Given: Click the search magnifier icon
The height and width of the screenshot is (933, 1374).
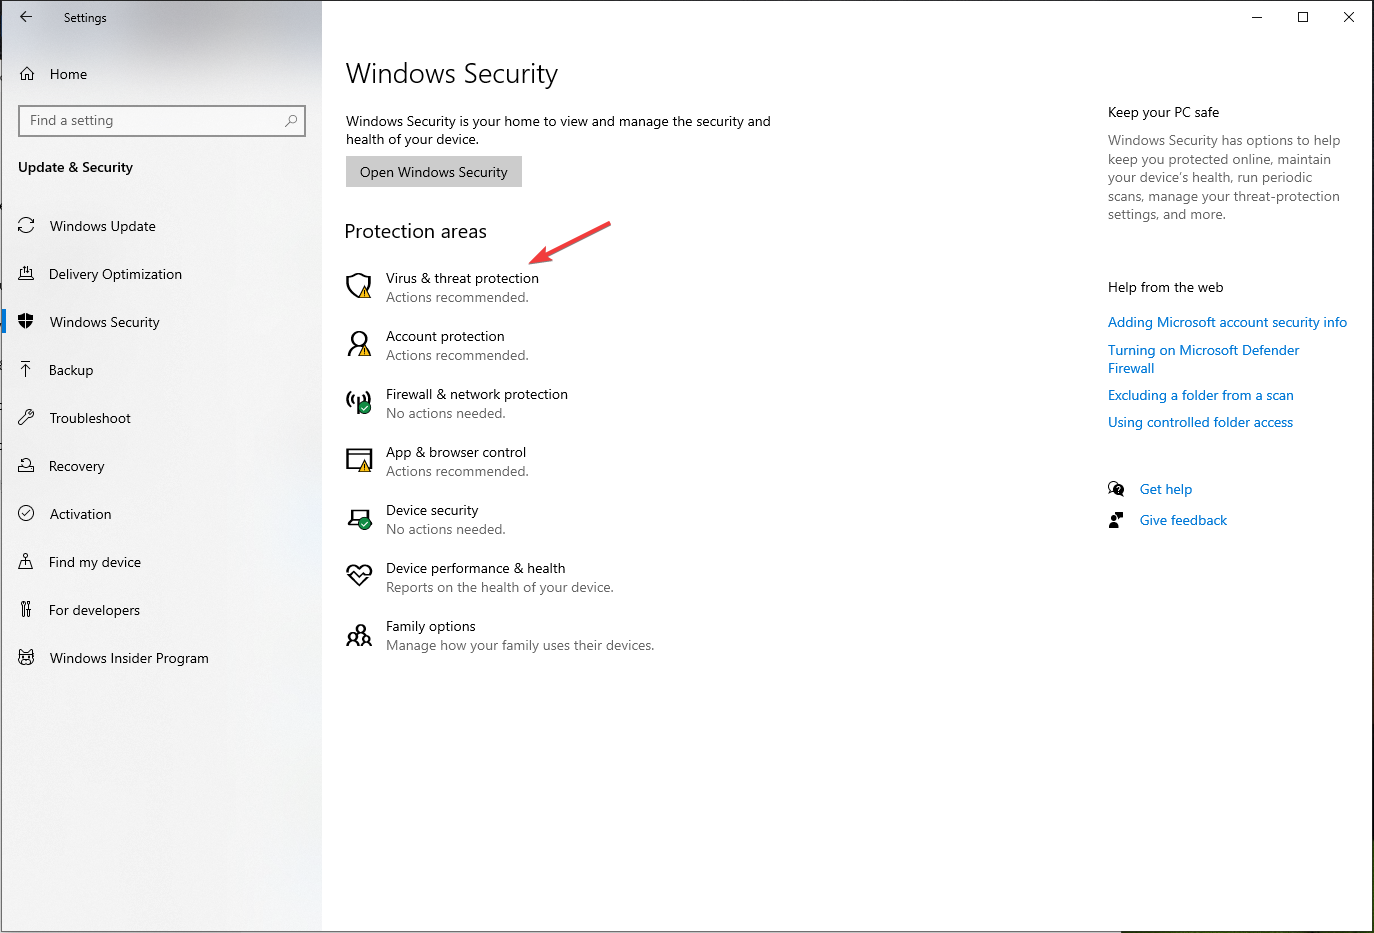Looking at the screenshot, I should 291,121.
